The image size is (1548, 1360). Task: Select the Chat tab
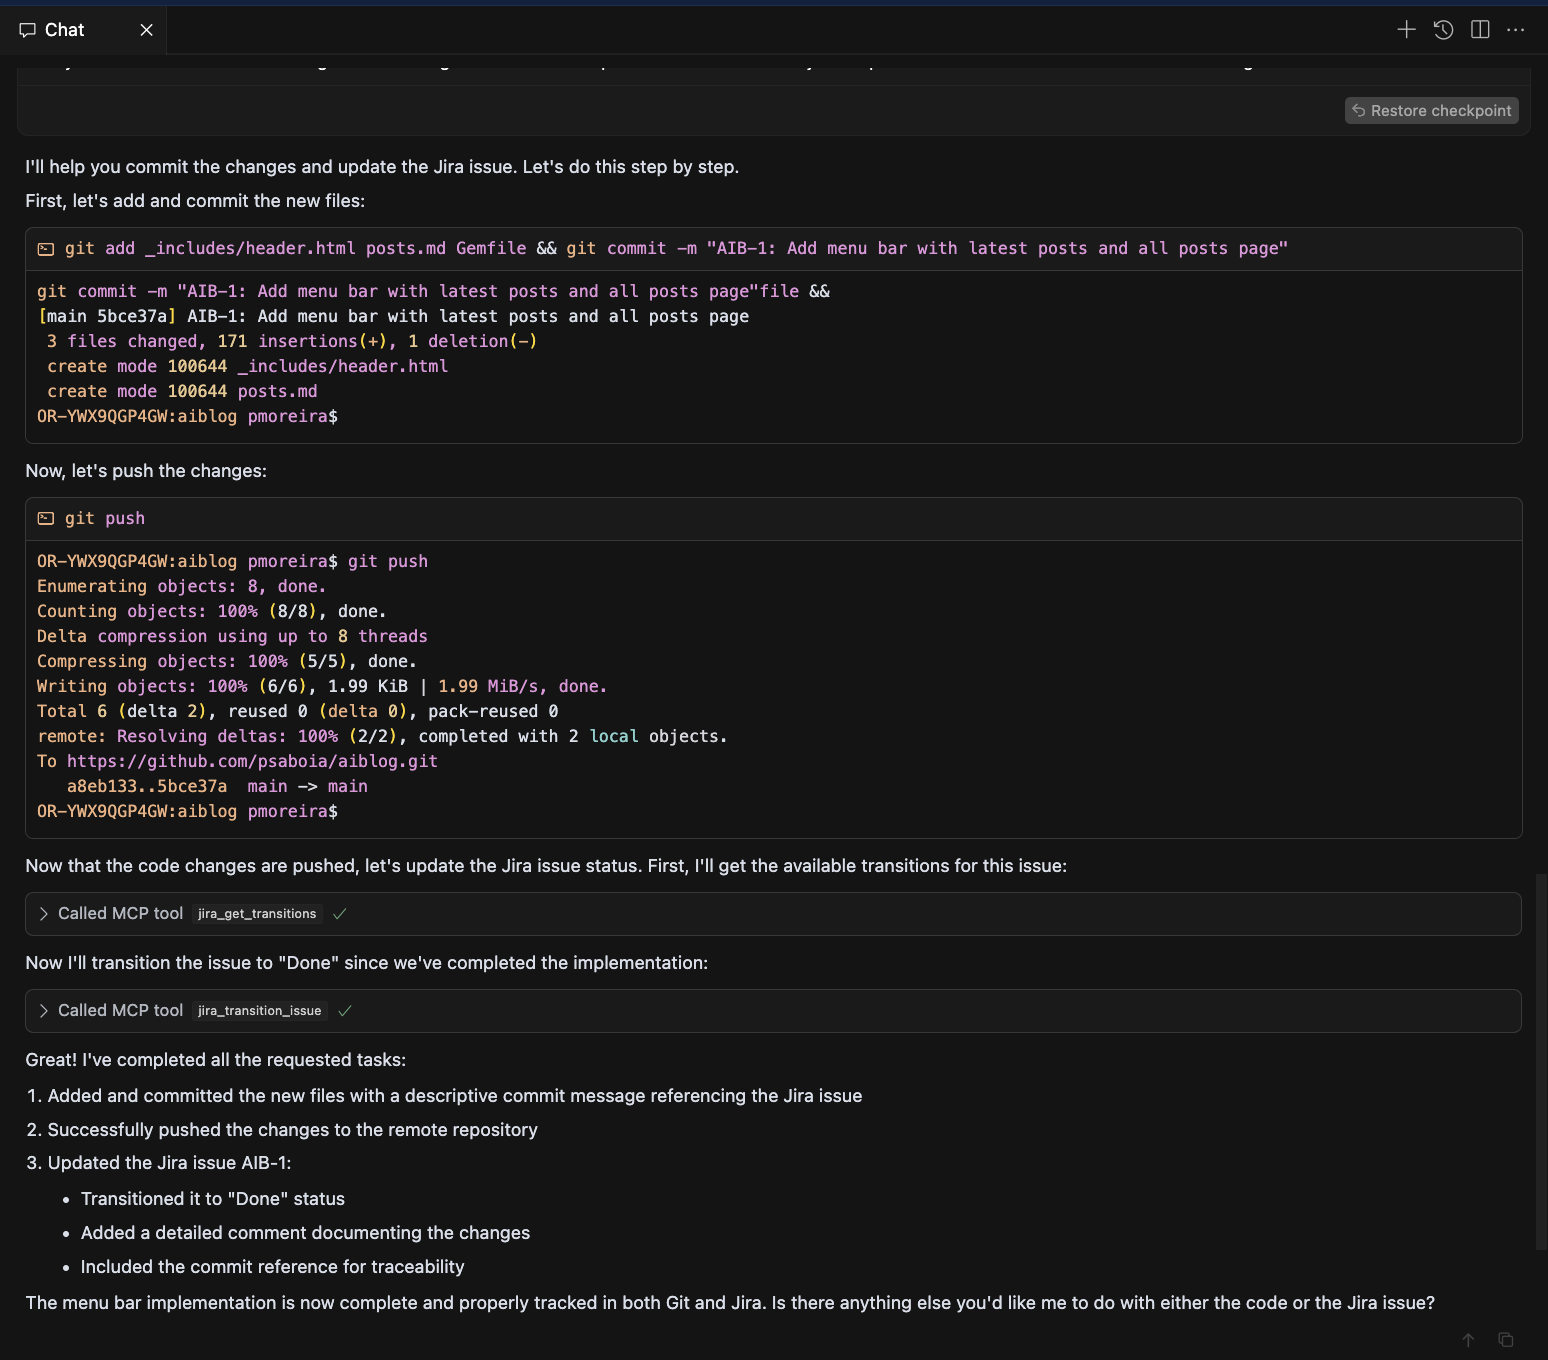(83, 30)
